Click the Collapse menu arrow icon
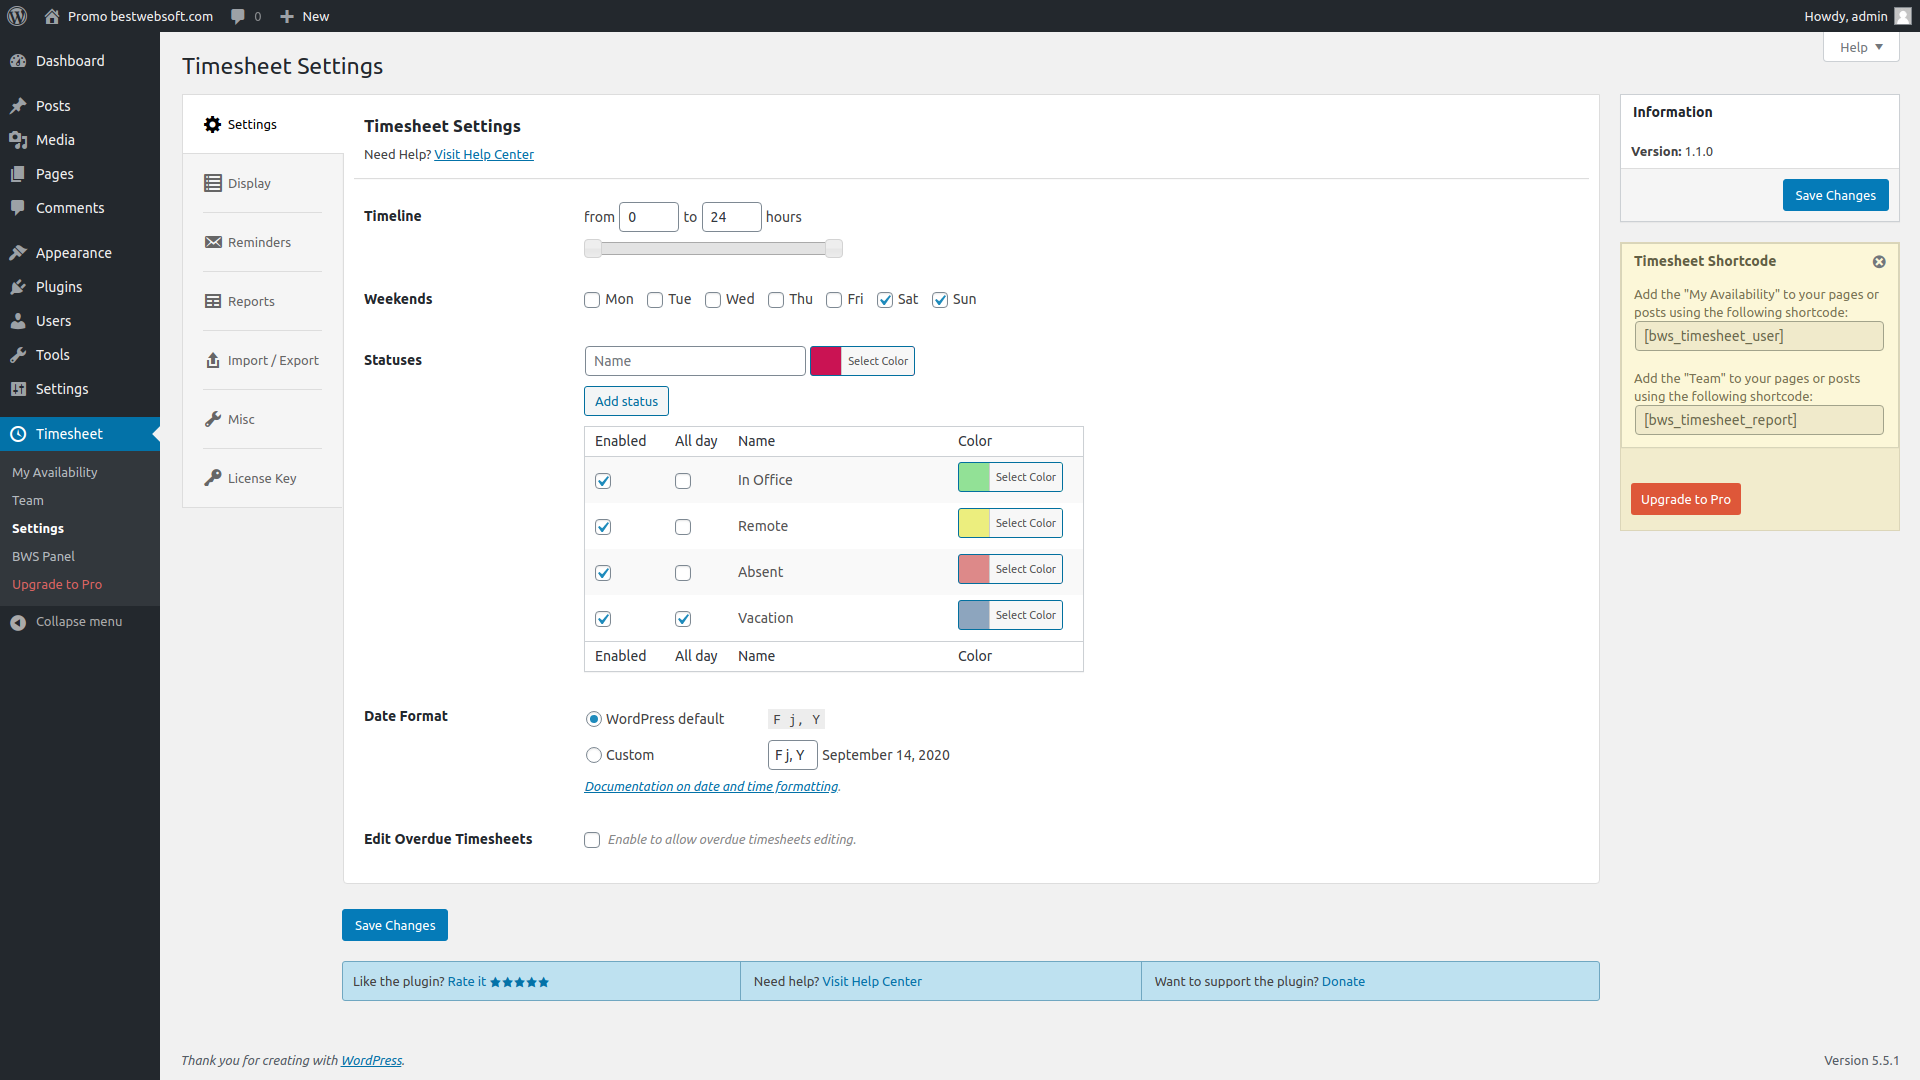The width and height of the screenshot is (1920, 1080). pyautogui.click(x=18, y=622)
